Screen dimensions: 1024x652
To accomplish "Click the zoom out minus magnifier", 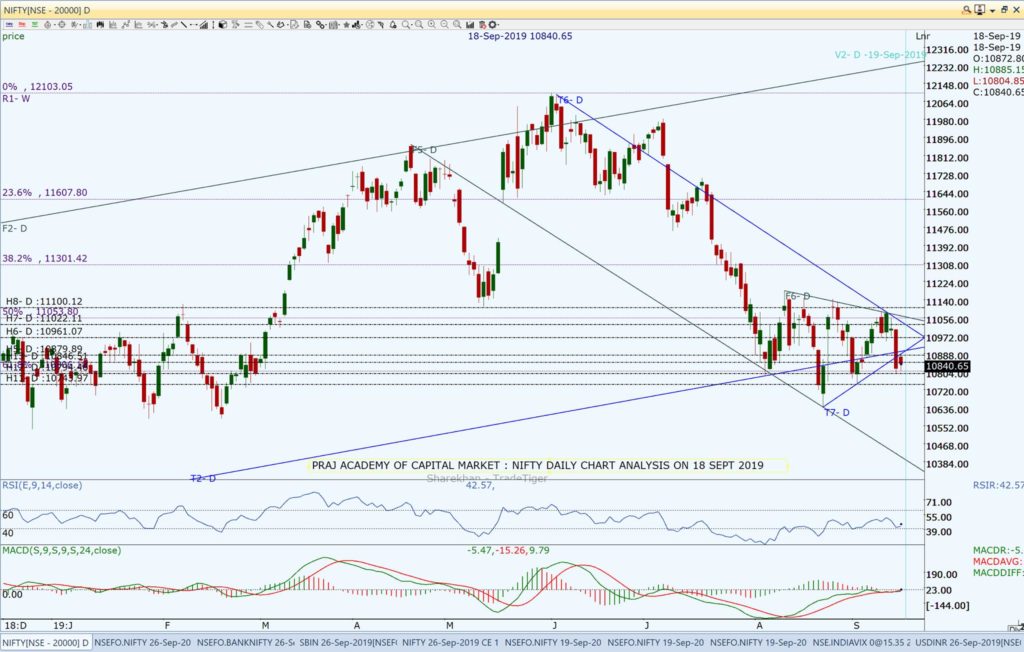I will (x=445, y=25).
